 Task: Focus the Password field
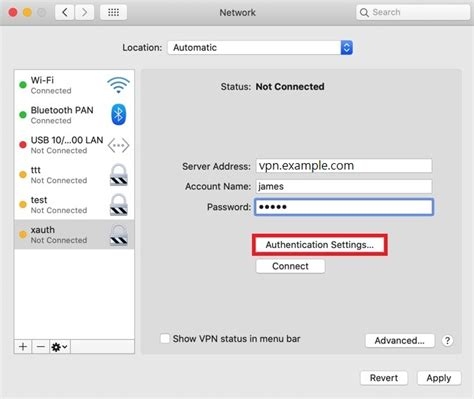click(344, 207)
